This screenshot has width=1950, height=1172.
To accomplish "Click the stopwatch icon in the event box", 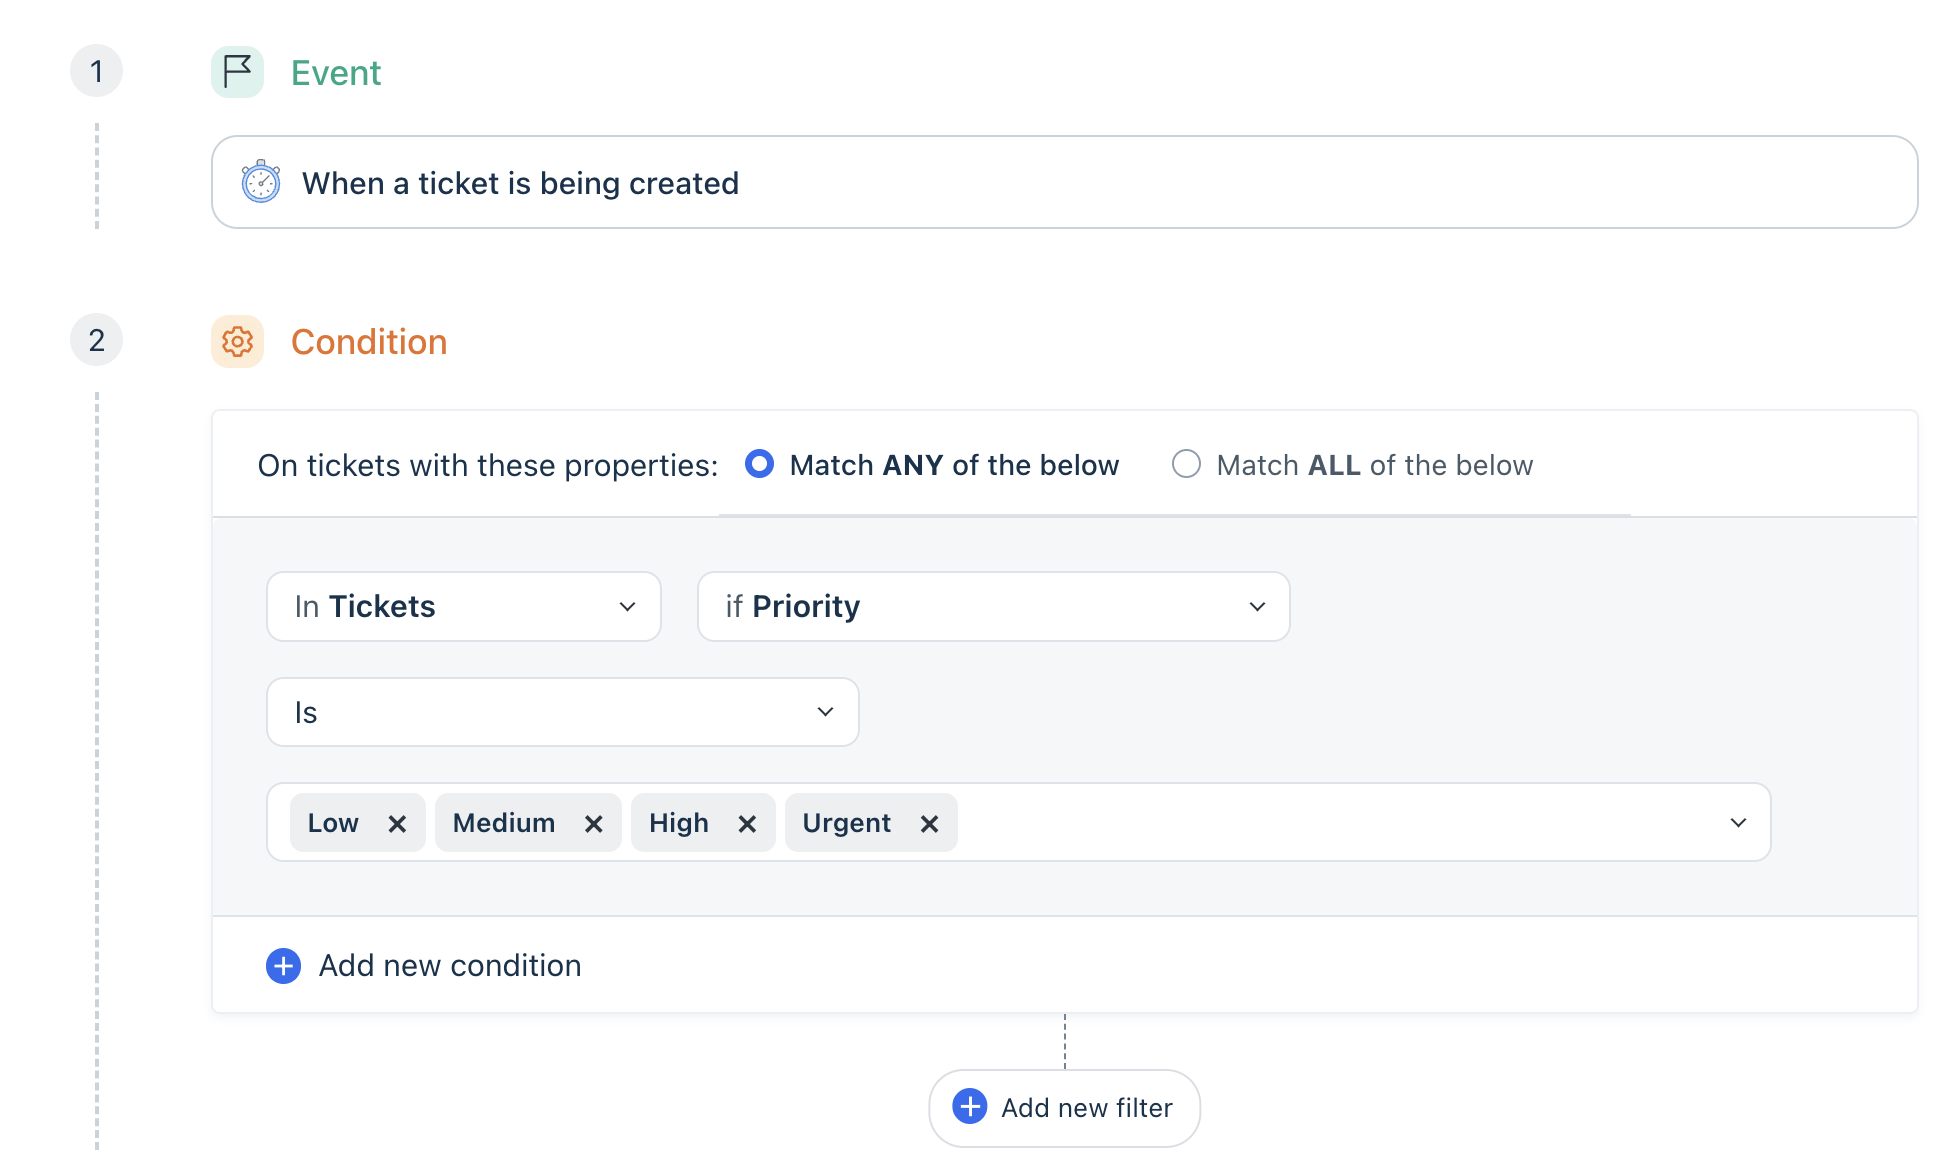I will click(261, 182).
